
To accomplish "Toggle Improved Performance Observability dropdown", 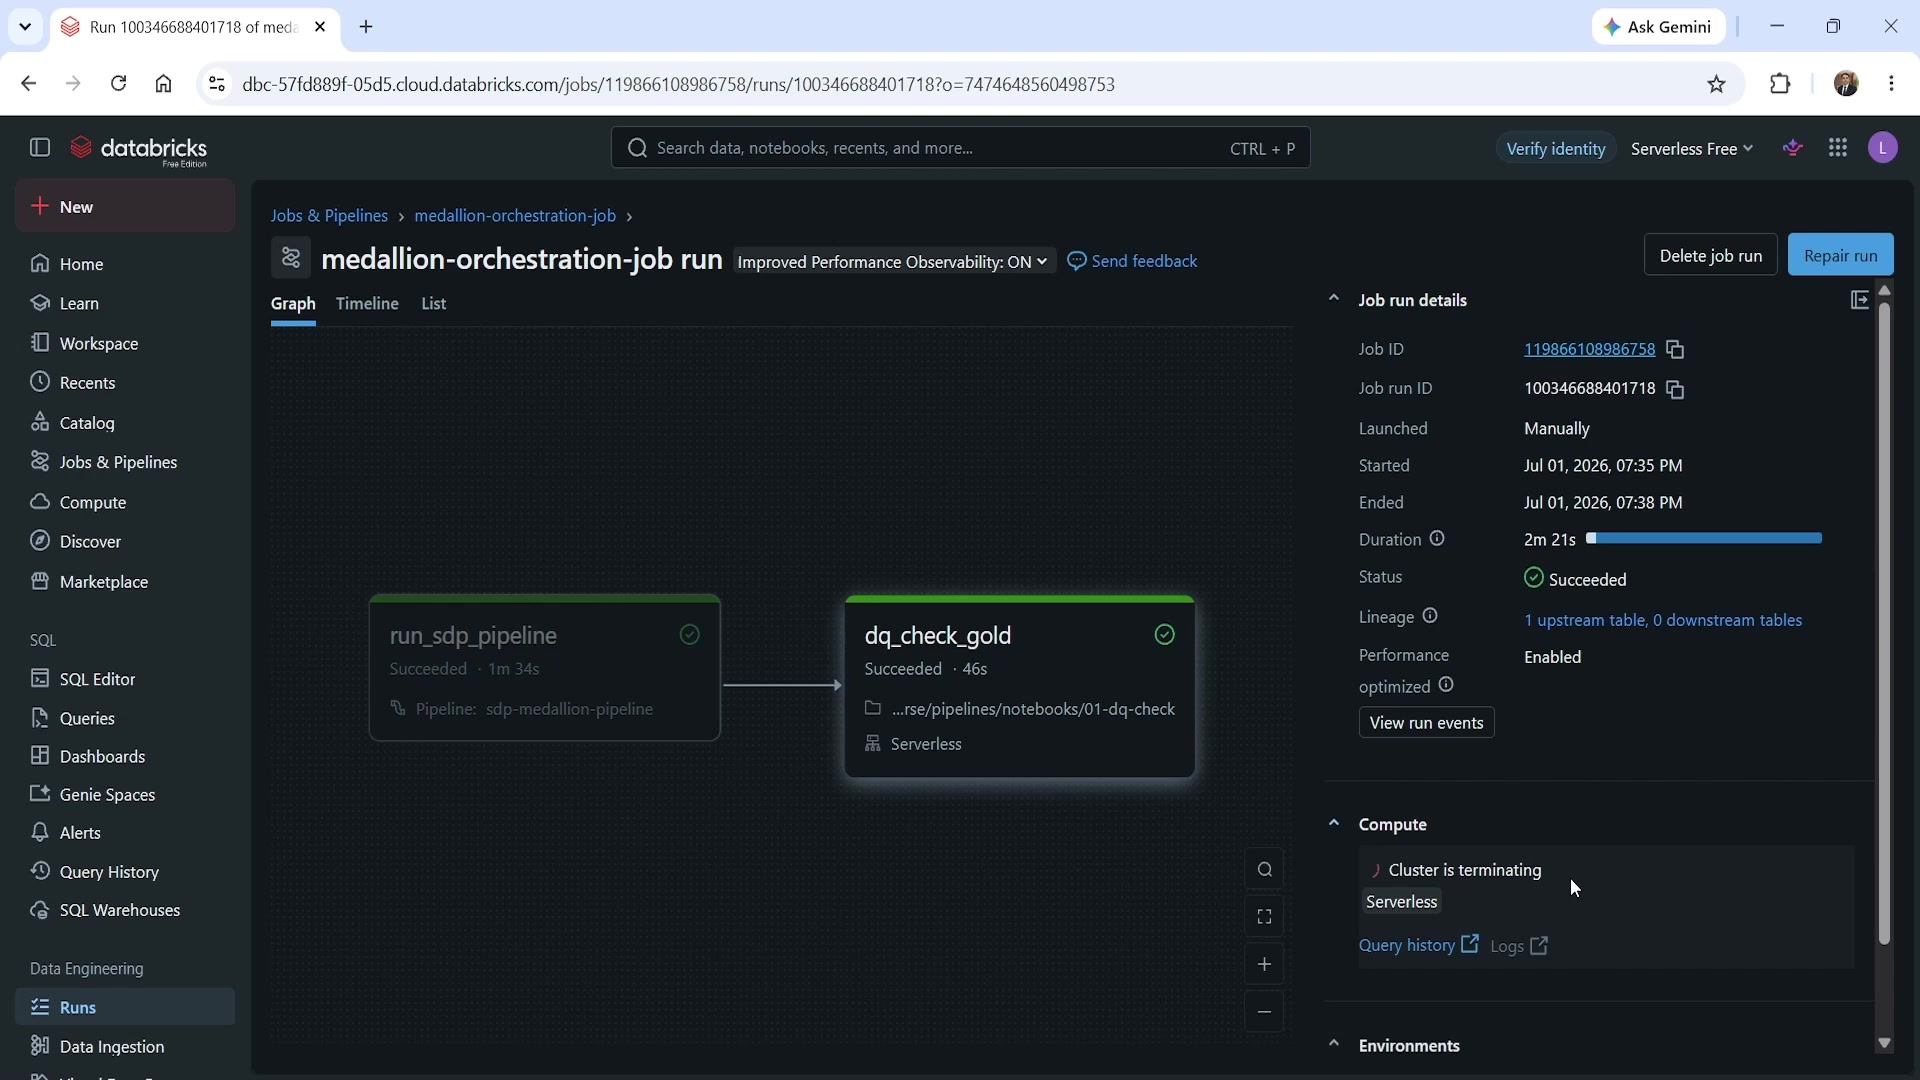I will coord(893,262).
